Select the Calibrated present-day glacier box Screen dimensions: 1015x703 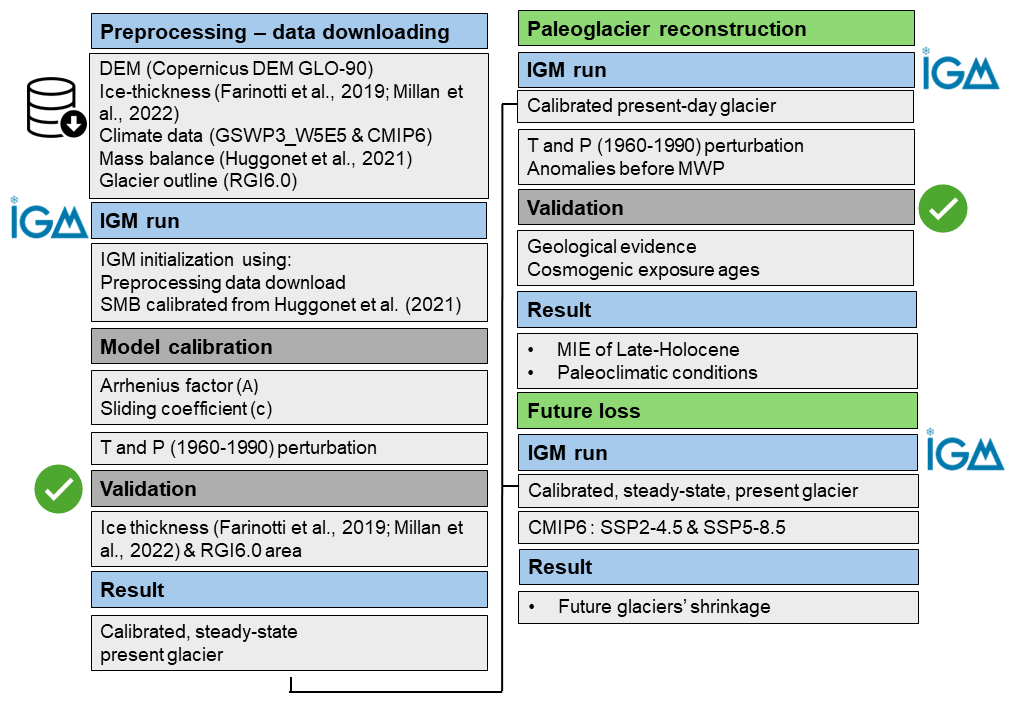tap(716, 106)
